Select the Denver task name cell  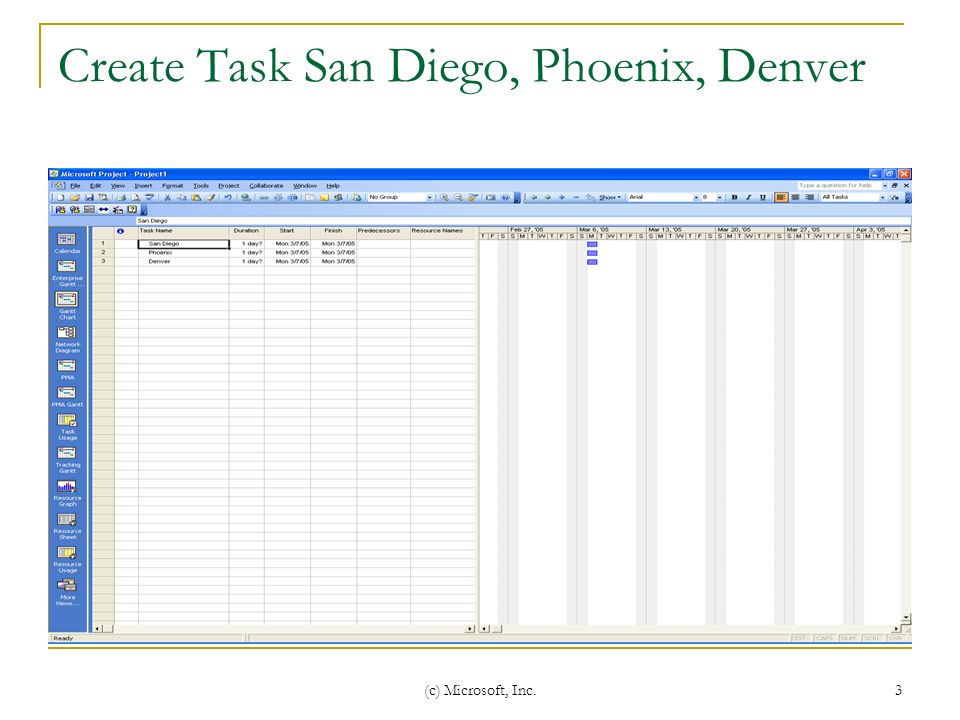[184, 261]
